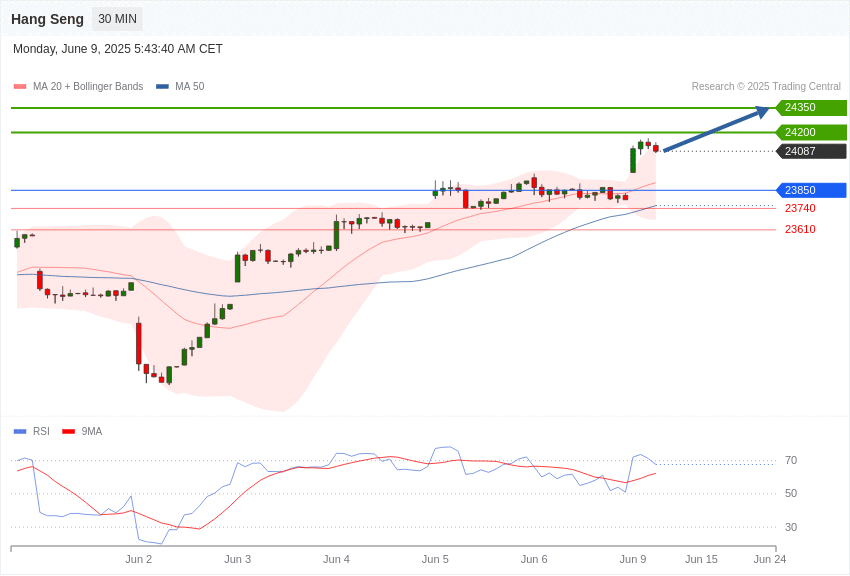The width and height of the screenshot is (850, 576).
Task: Click the red 9MA legend marker
Action: point(69,431)
